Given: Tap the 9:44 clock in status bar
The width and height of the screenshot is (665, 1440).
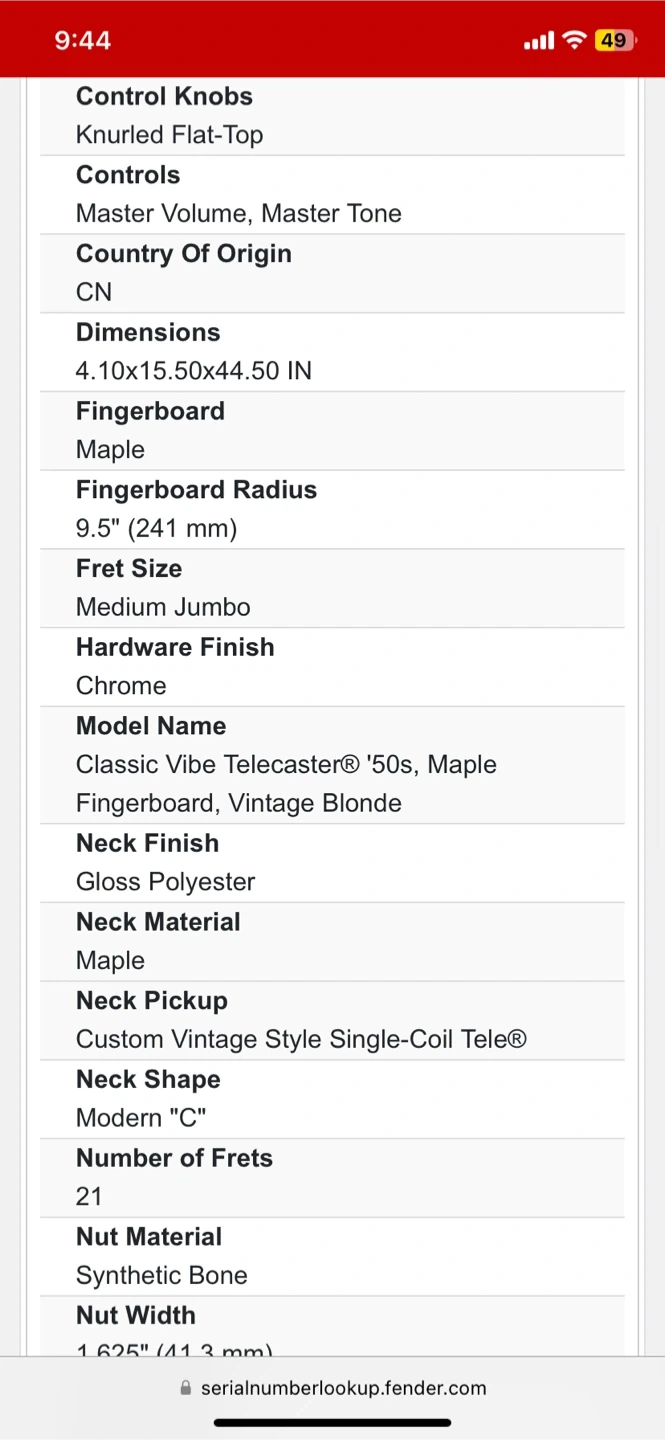Looking at the screenshot, I should (82, 40).
